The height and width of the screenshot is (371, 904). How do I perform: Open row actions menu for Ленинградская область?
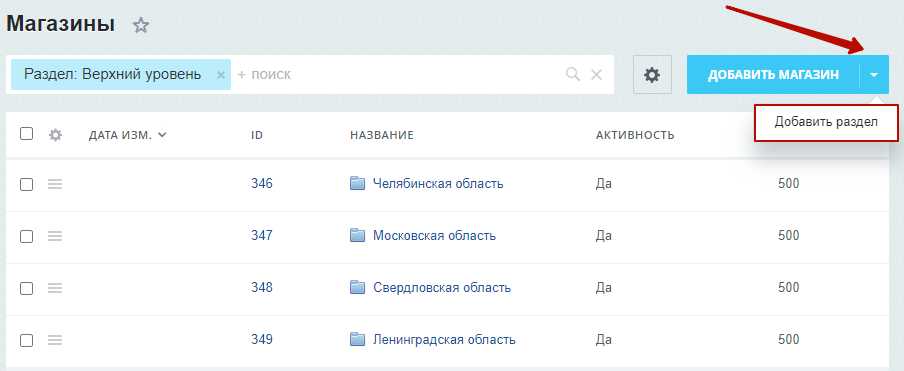point(55,339)
